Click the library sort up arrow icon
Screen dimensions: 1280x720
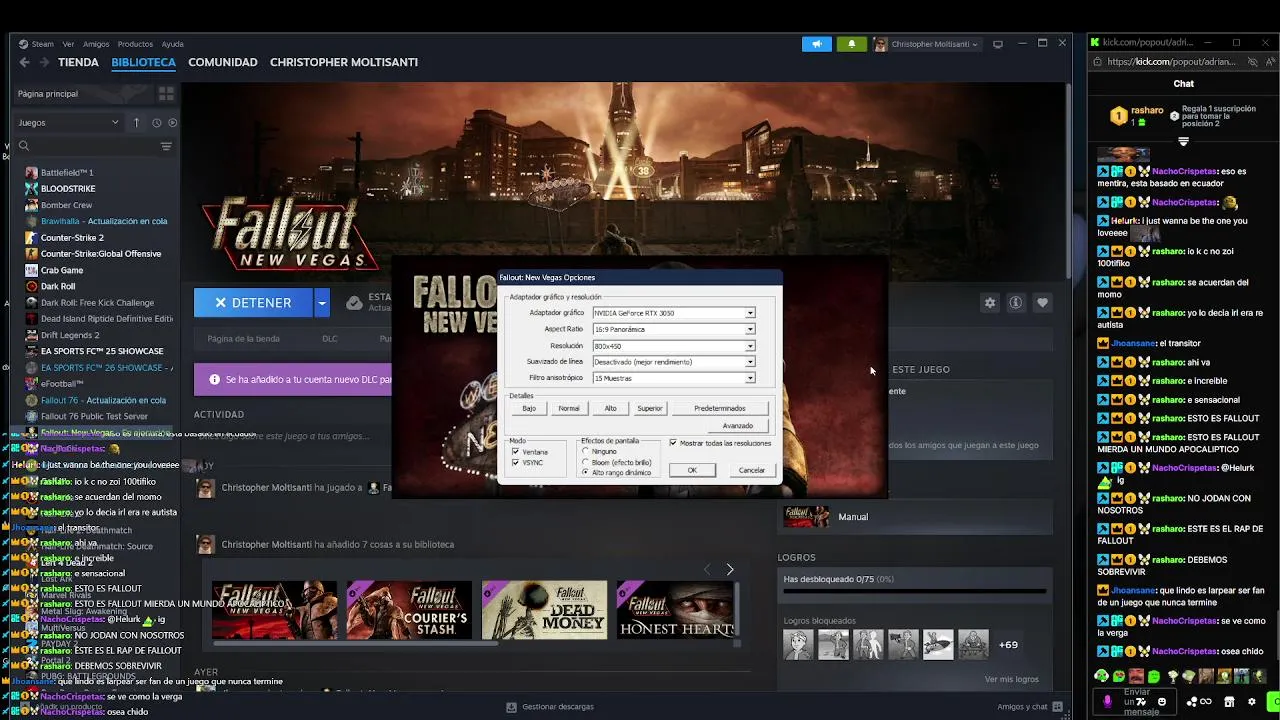pyautogui.click(x=137, y=123)
